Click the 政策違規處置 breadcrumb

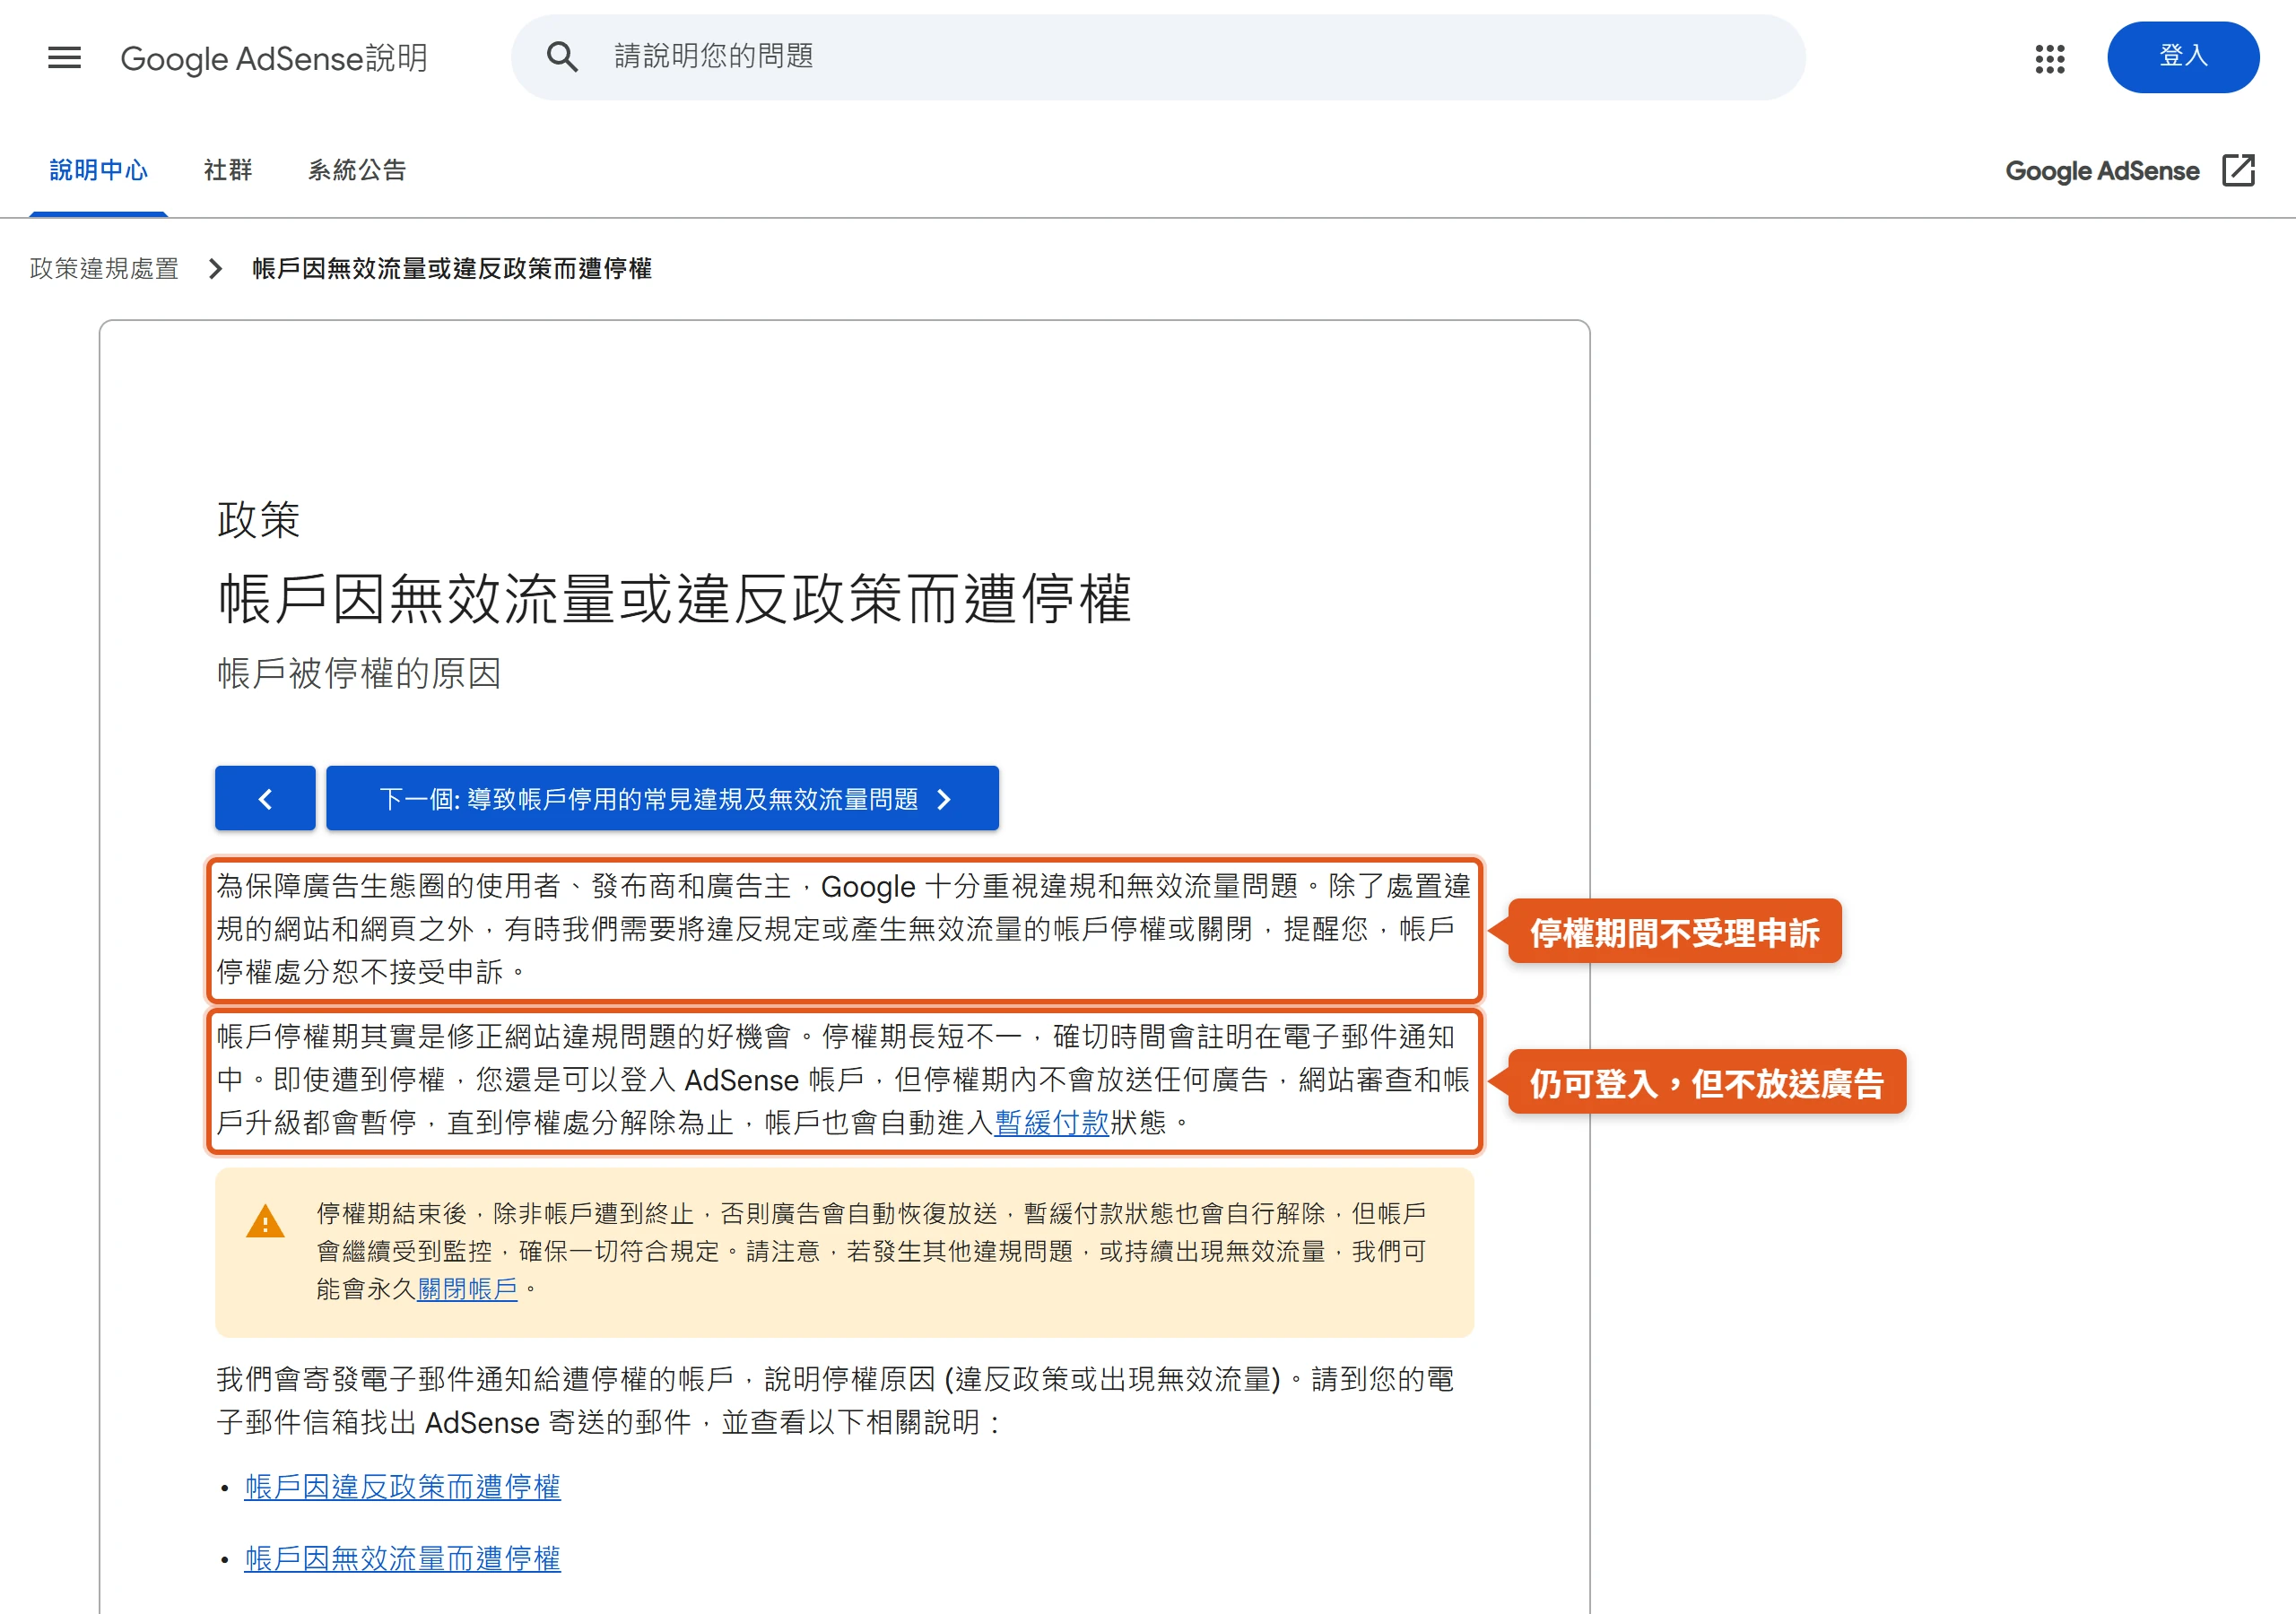(104, 268)
